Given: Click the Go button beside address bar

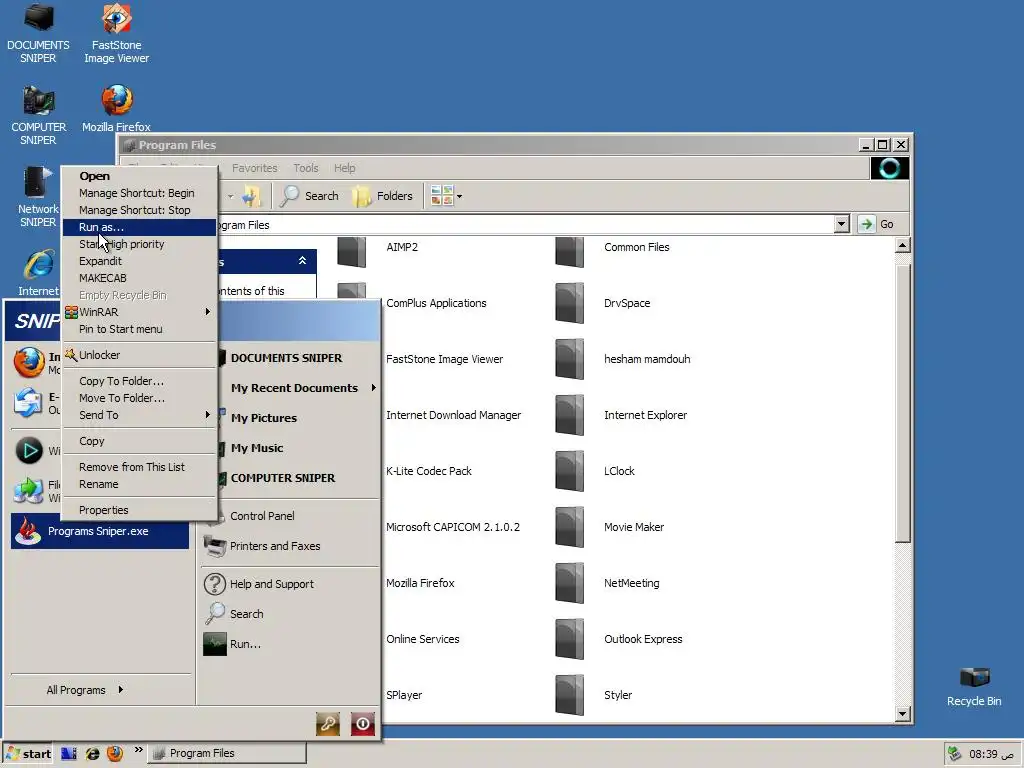Looking at the screenshot, I should tap(878, 224).
